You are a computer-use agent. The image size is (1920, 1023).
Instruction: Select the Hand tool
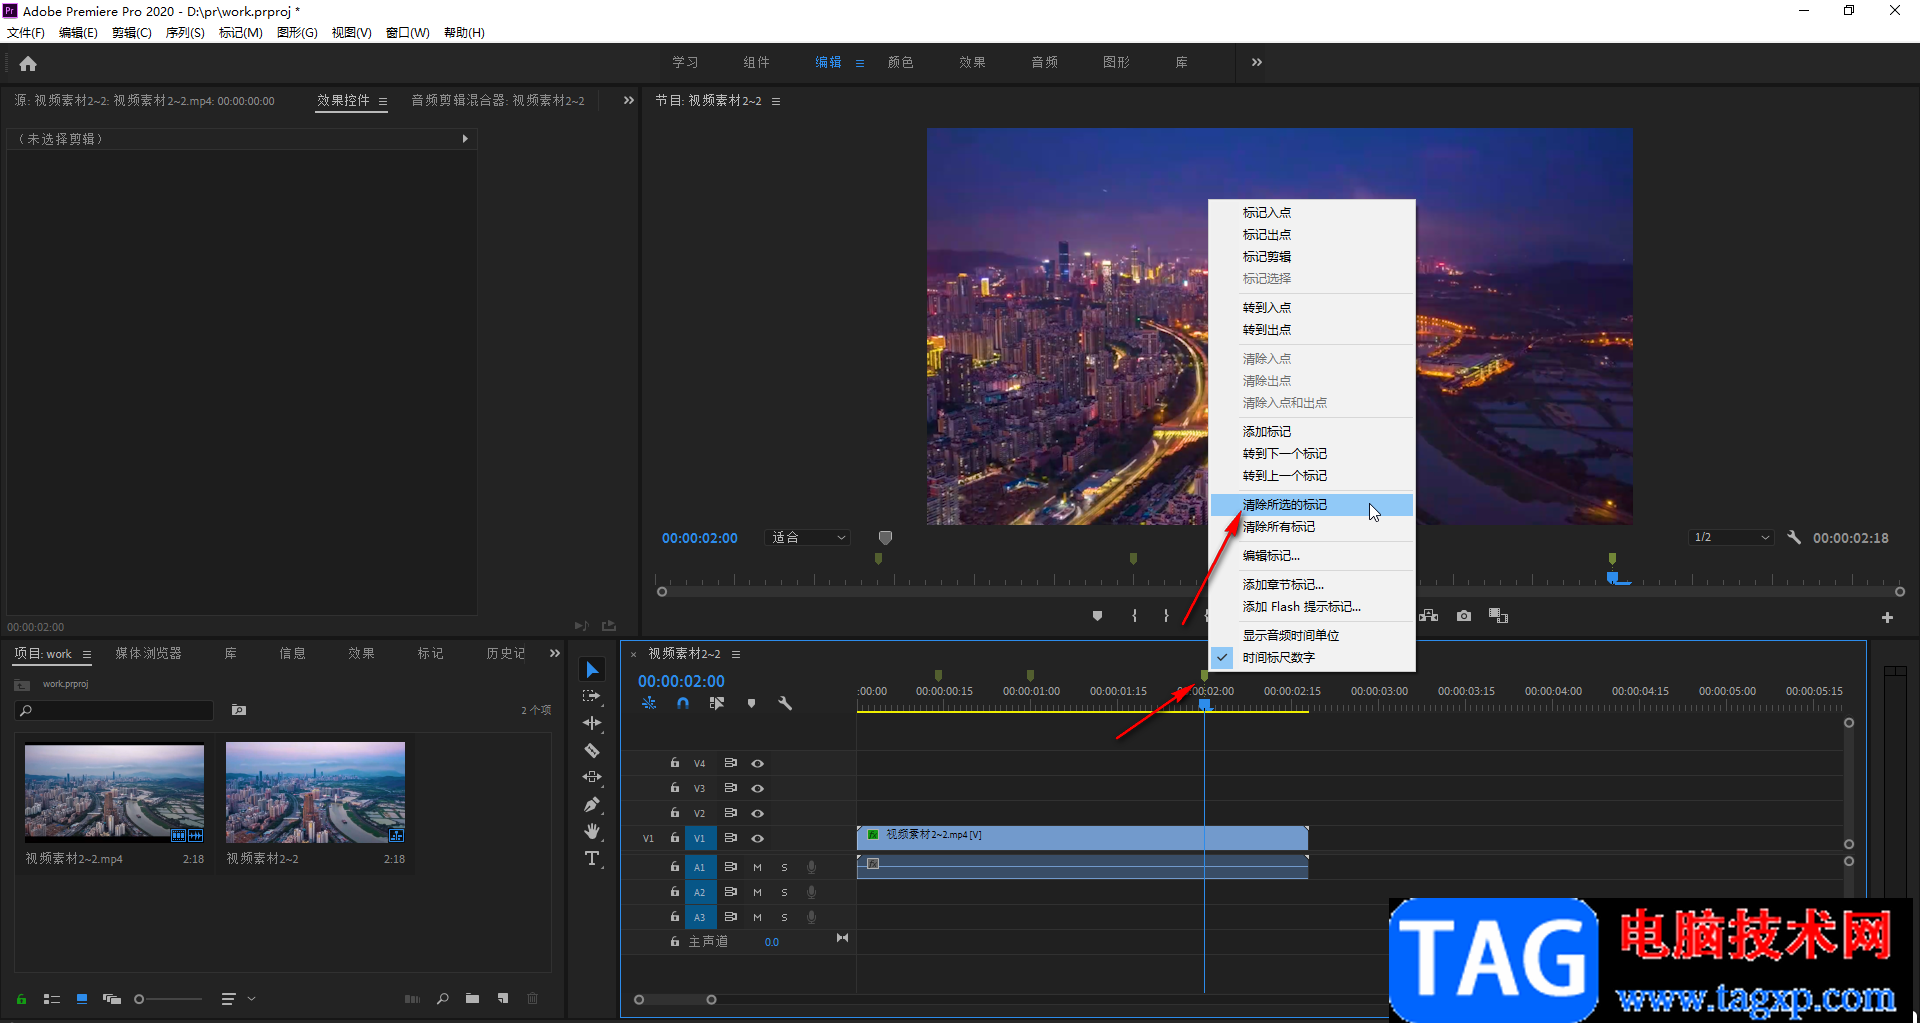point(592,831)
